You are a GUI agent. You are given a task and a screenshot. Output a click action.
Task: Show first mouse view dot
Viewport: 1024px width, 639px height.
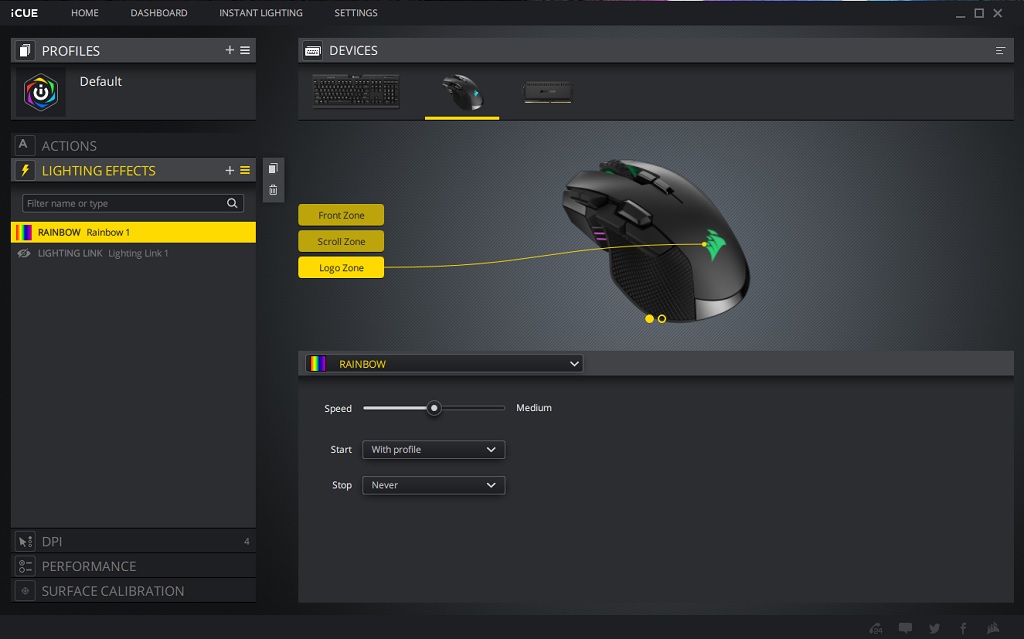[x=649, y=319]
